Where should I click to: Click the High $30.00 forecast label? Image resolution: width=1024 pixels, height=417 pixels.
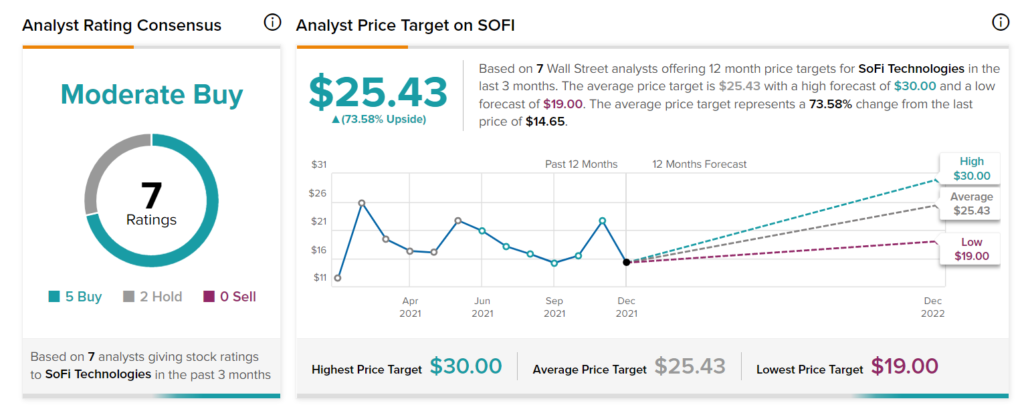coord(972,168)
